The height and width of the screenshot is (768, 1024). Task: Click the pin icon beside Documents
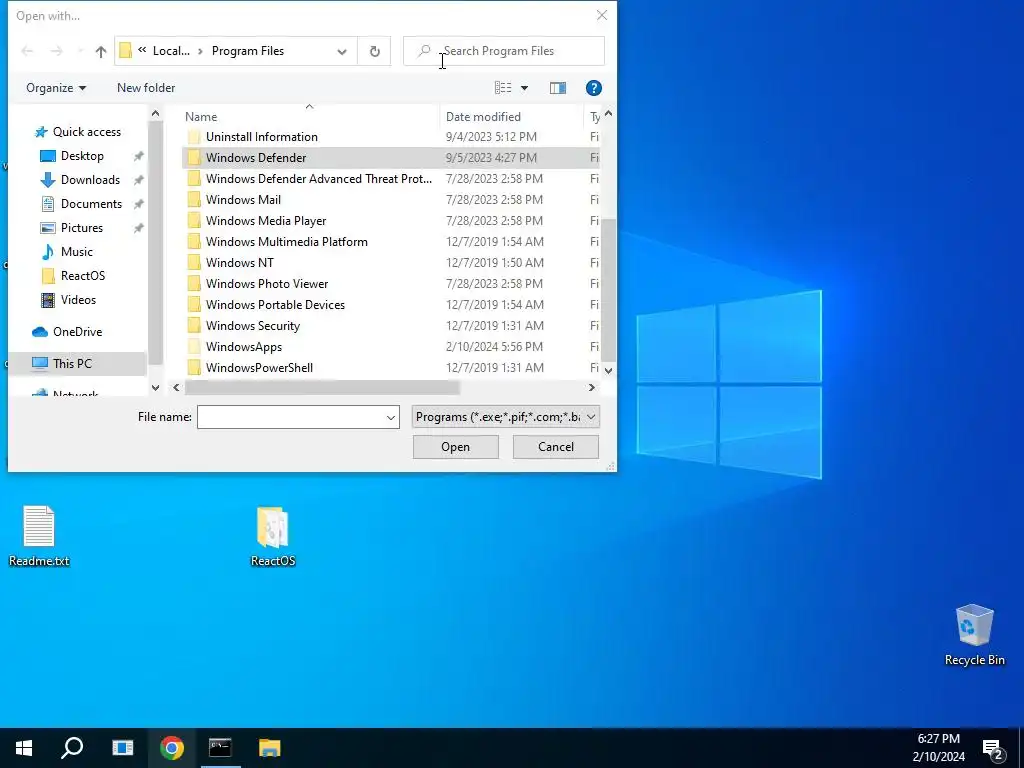(138, 204)
